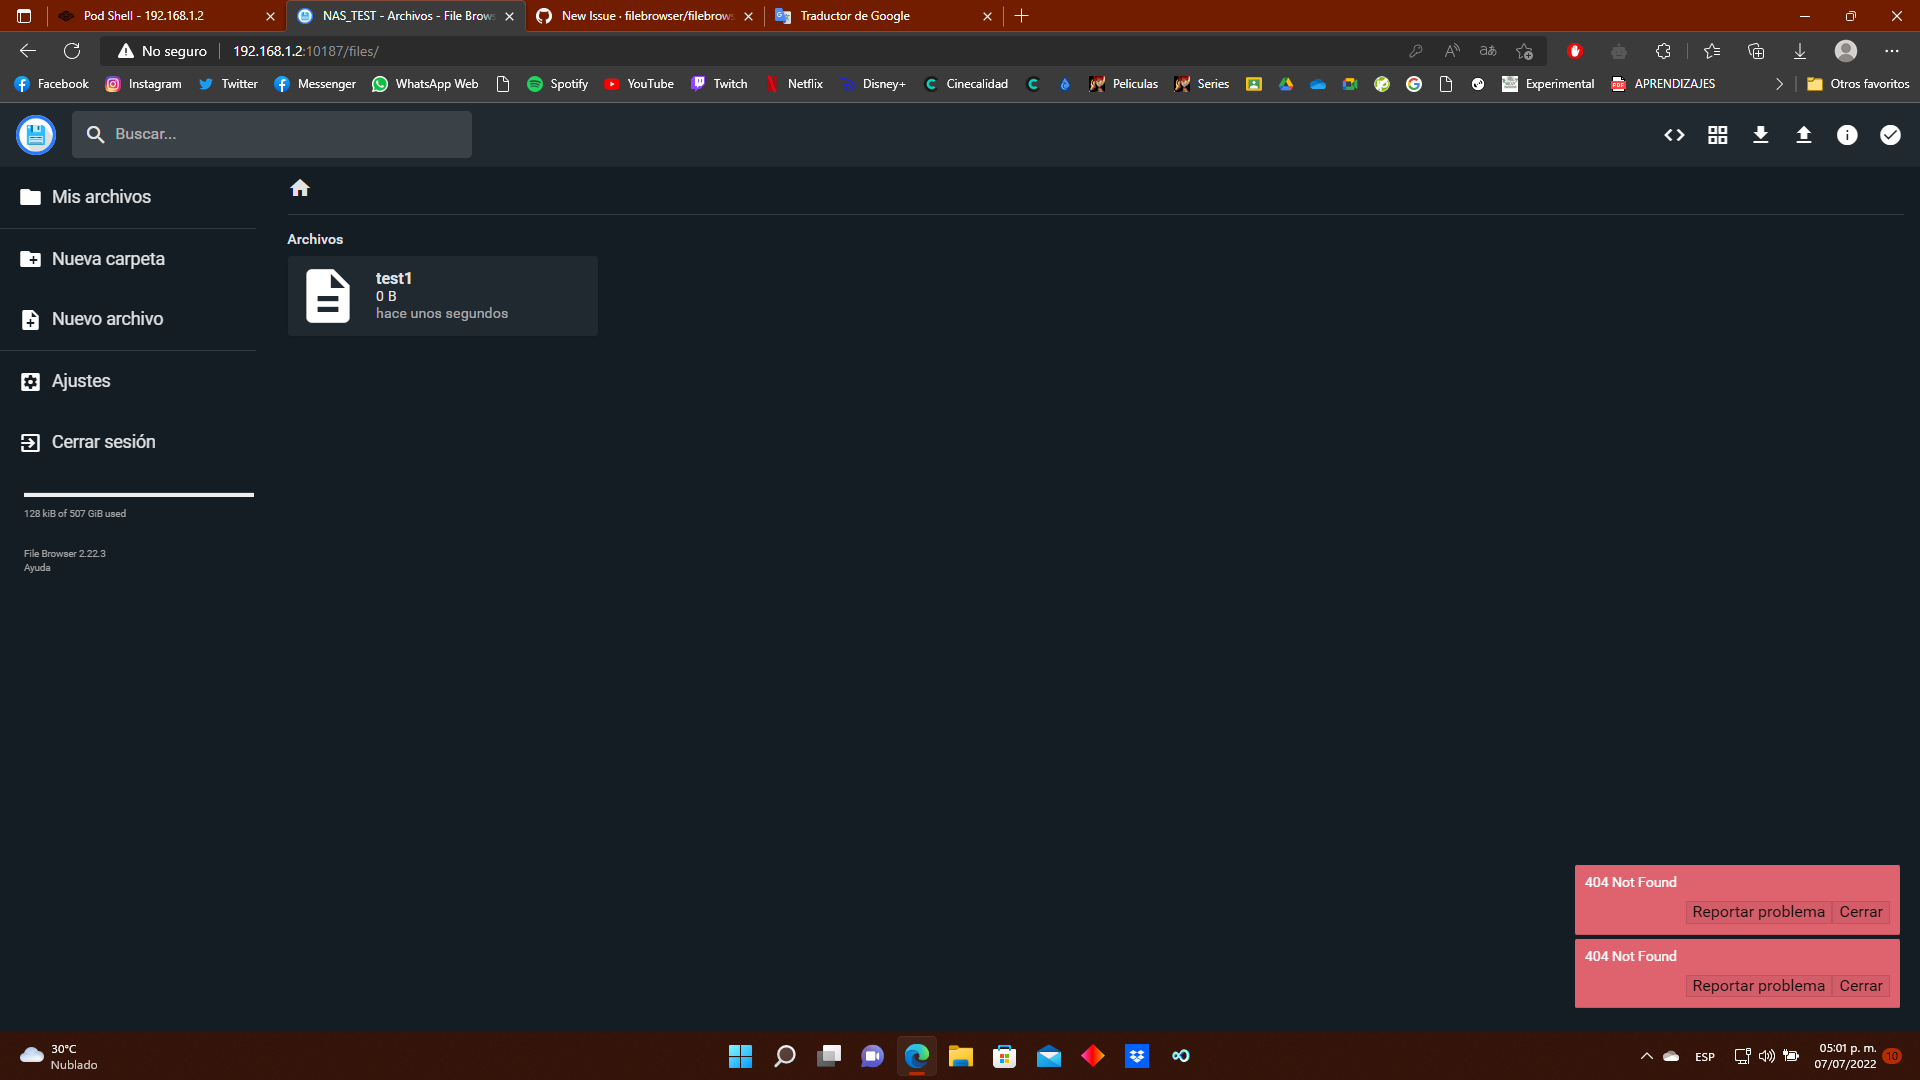The height and width of the screenshot is (1080, 1920).
Task: Dismiss the 404 Not Found with Cerrar
Action: click(1862, 911)
